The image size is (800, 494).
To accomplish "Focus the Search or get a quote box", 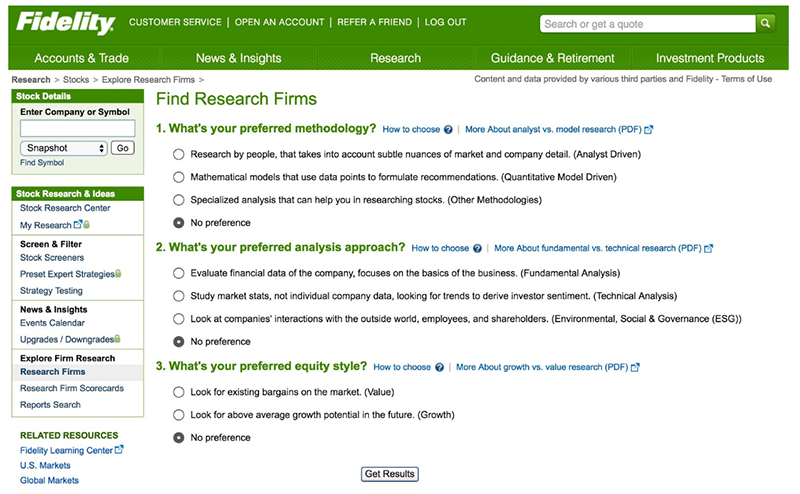I will pyautogui.click(x=647, y=23).
